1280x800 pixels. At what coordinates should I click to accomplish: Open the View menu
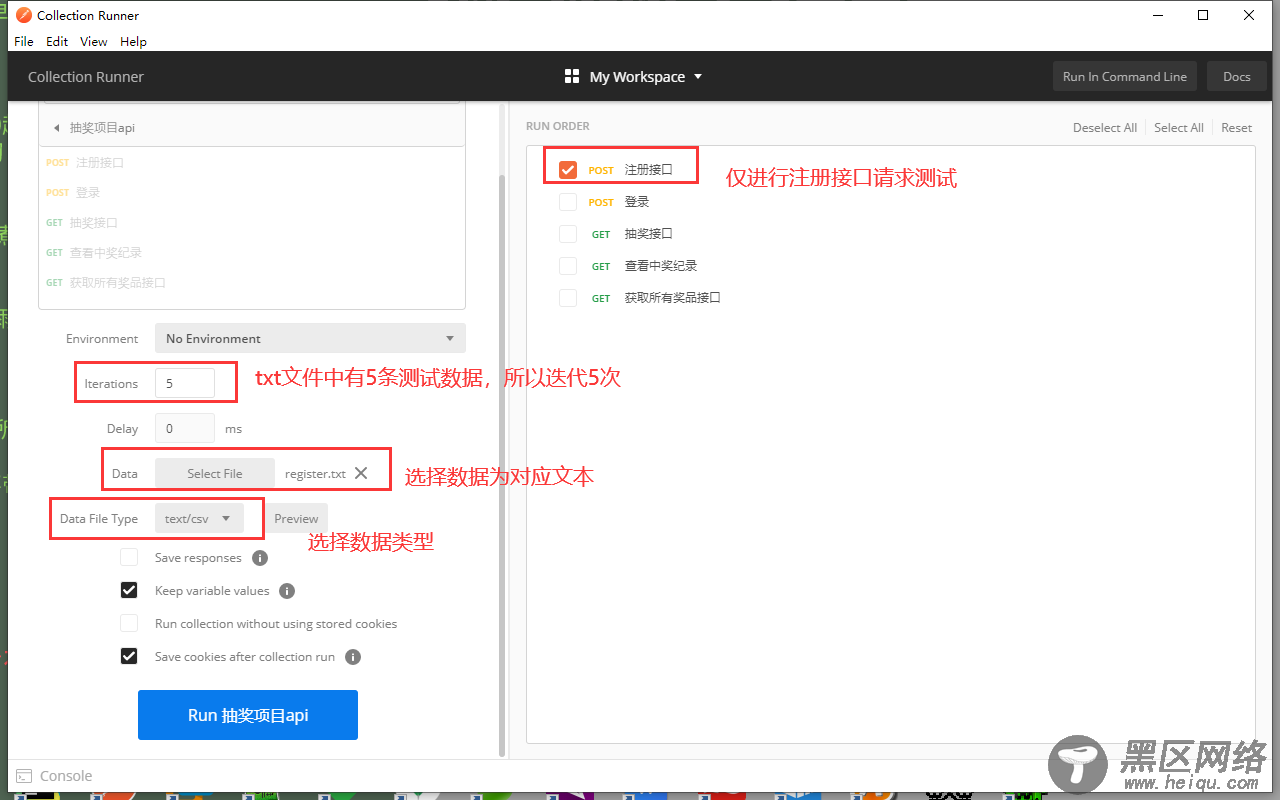[94, 41]
